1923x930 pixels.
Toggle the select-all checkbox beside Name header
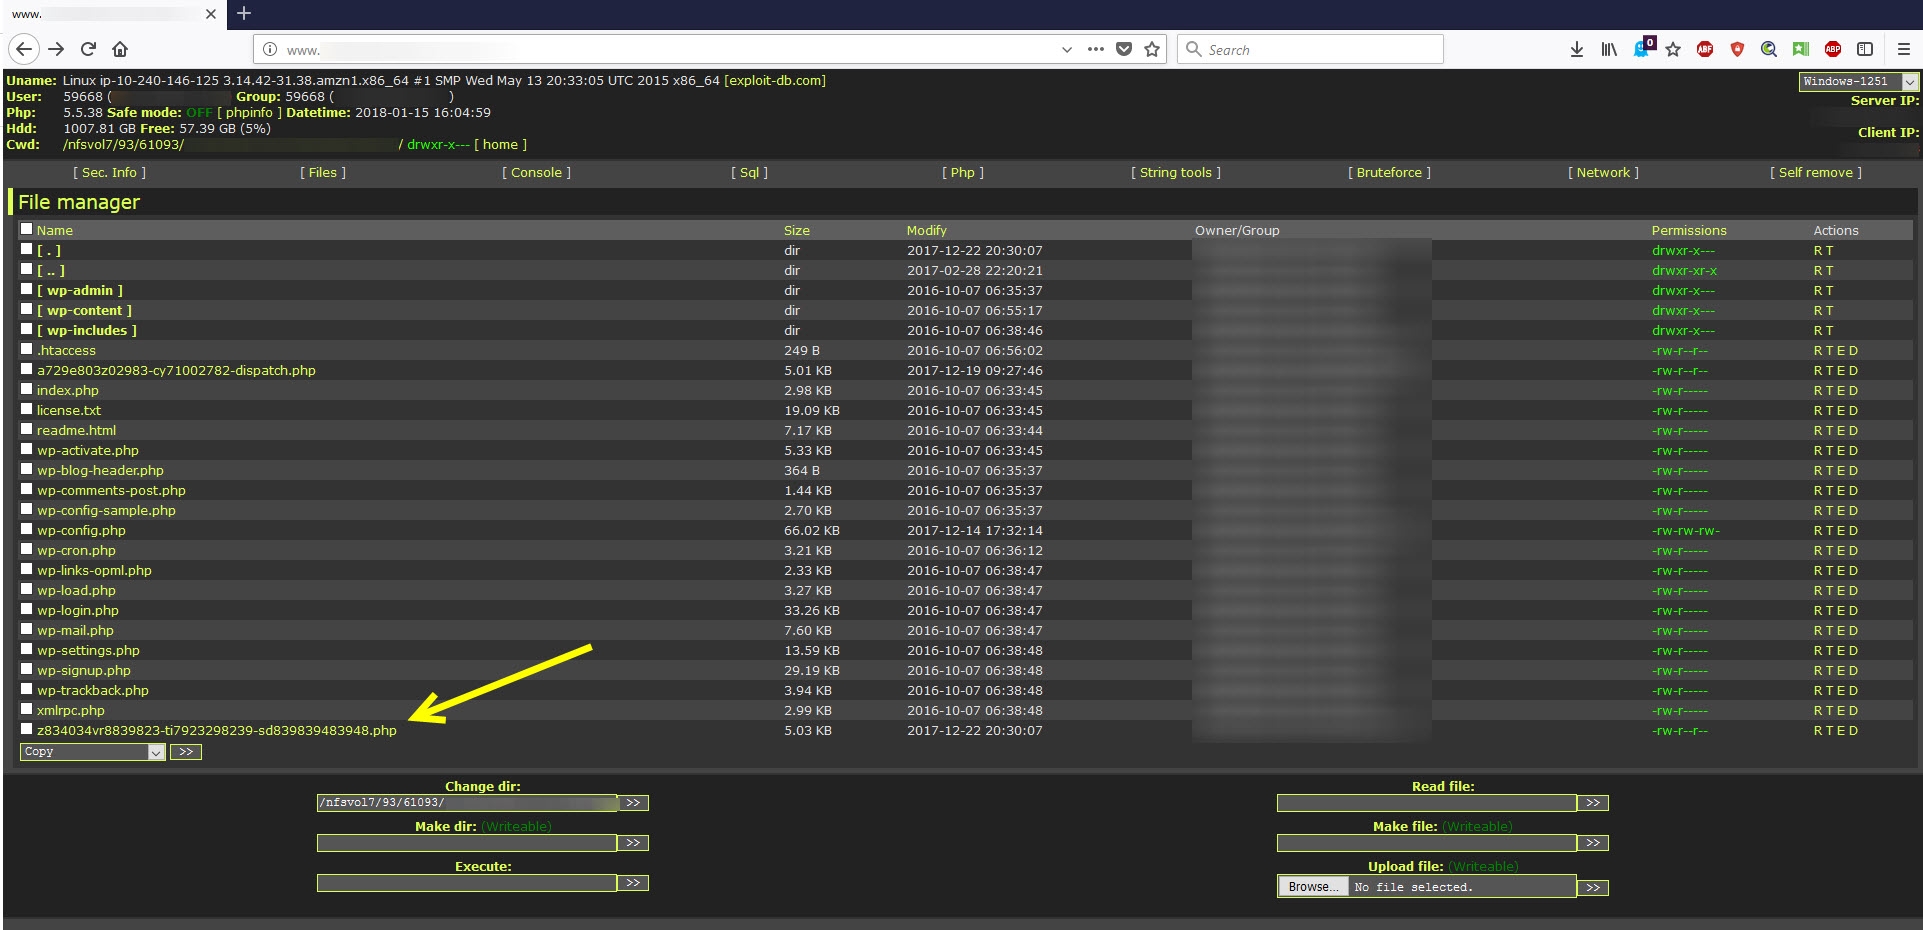pos(27,229)
